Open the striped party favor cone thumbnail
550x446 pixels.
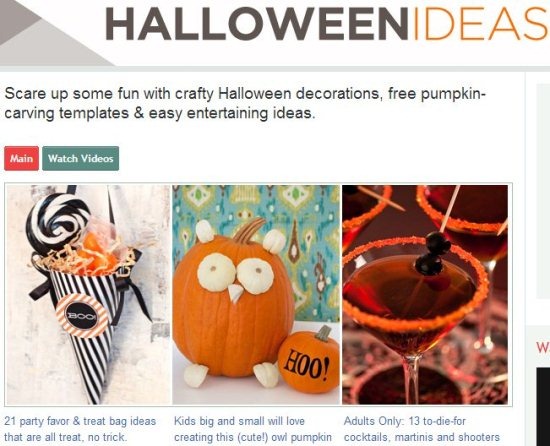[88, 295]
